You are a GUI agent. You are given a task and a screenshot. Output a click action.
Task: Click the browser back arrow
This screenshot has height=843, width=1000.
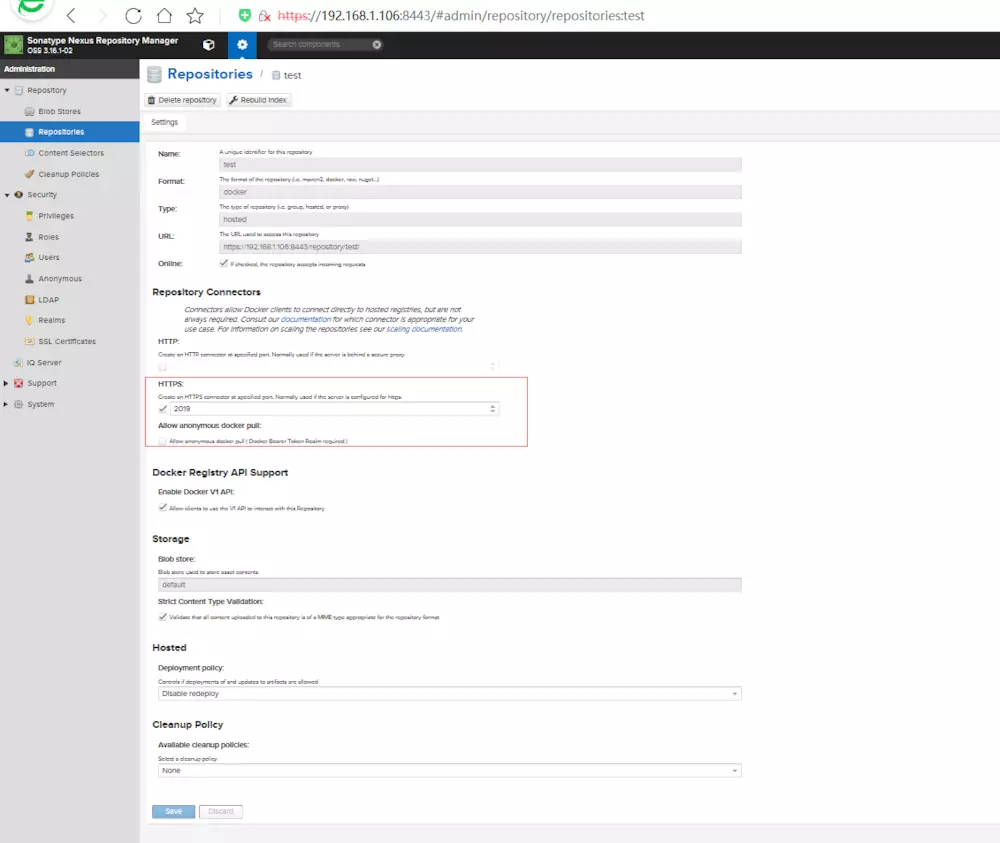(71, 15)
